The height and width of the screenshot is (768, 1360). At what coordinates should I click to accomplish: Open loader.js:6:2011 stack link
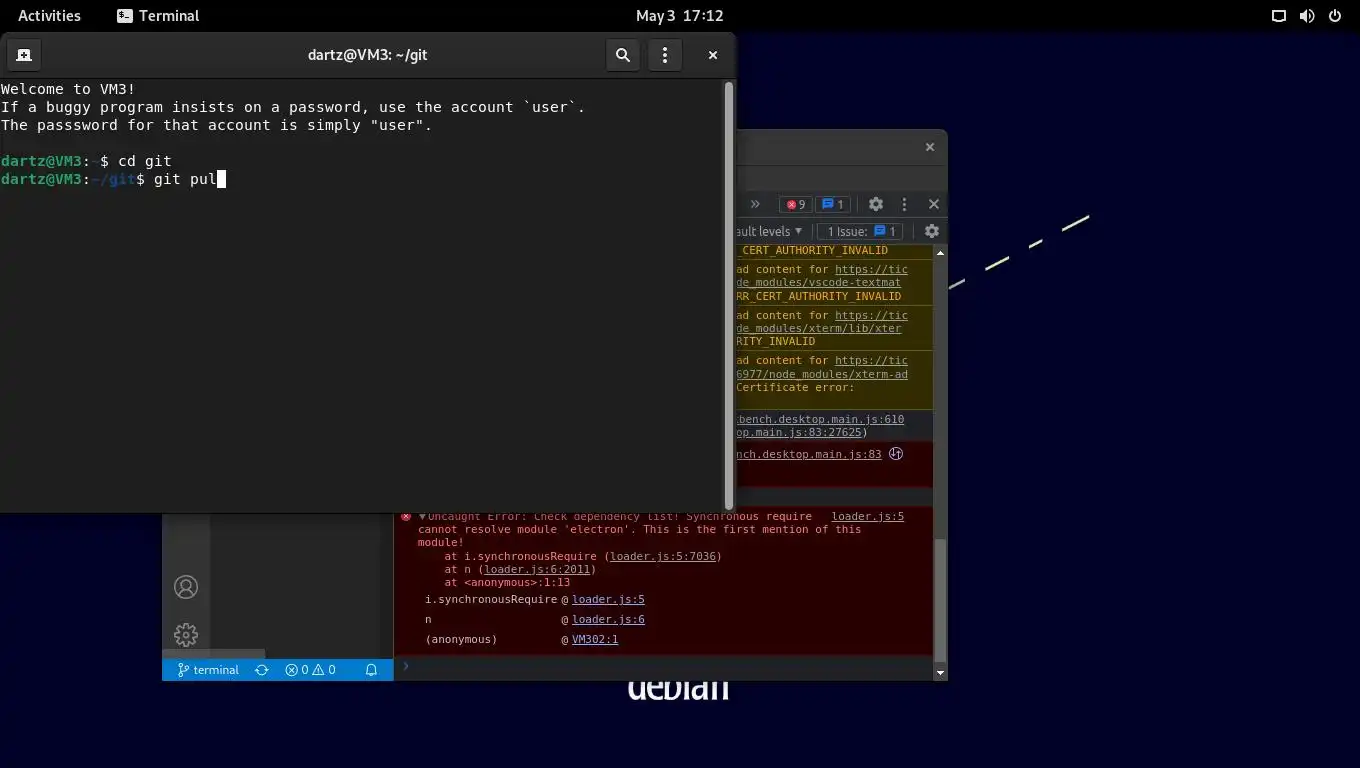tap(537, 569)
